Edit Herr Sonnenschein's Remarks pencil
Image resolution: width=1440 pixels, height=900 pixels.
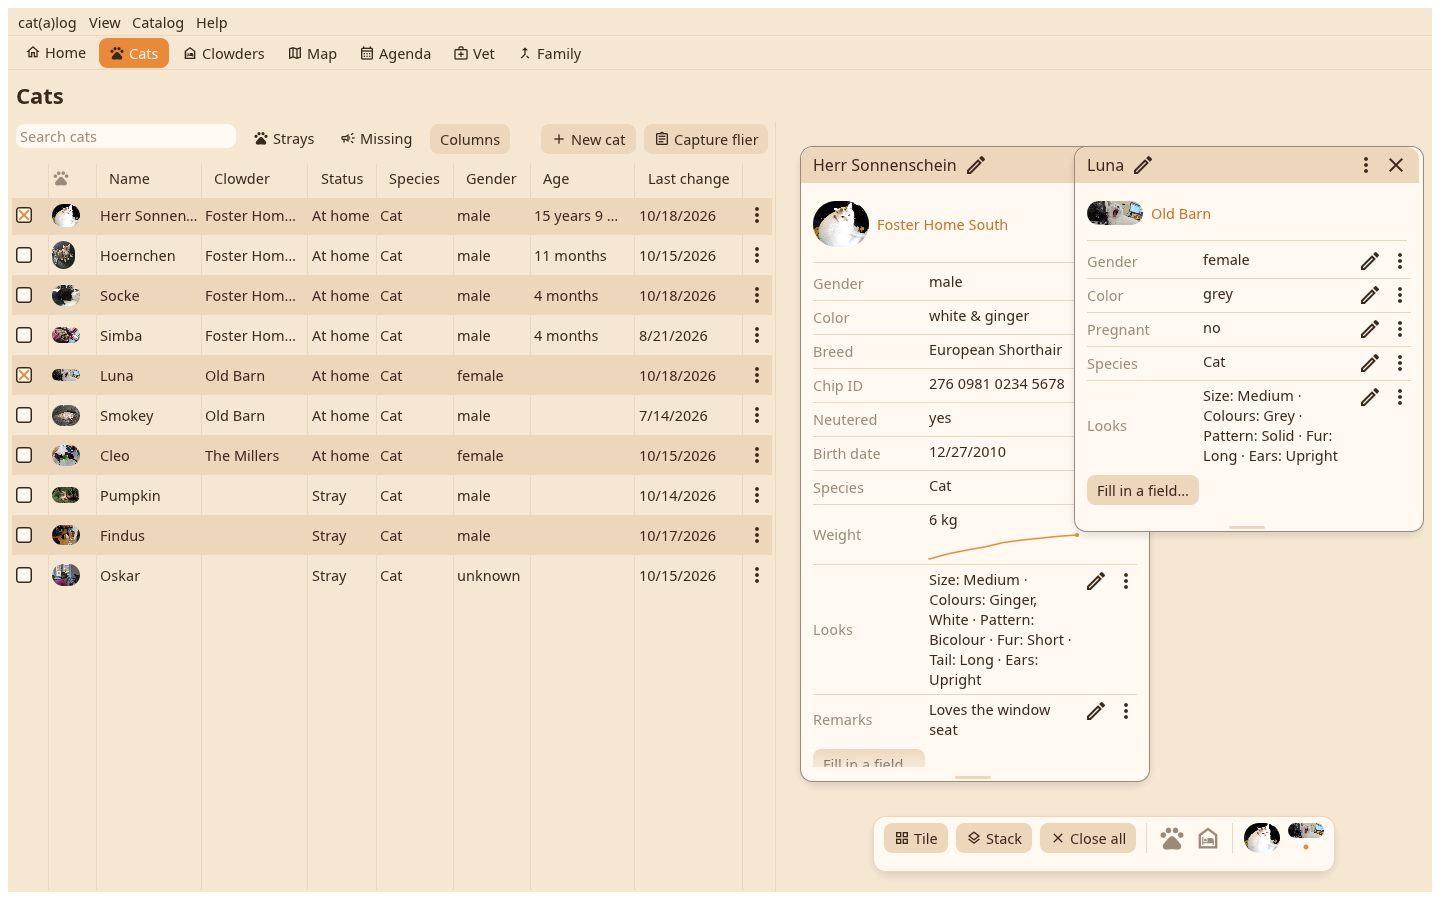point(1096,711)
